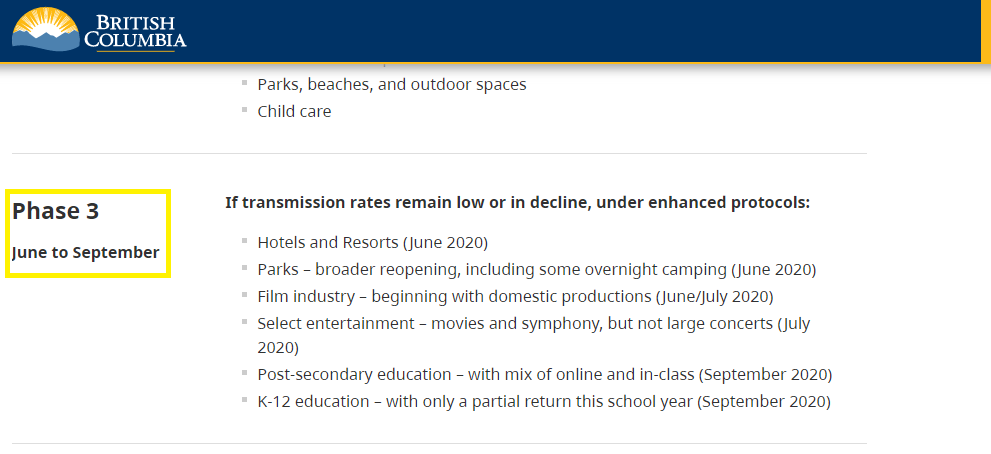Click the K-12 education list item
The height and width of the screenshot is (454, 991).
544,402
